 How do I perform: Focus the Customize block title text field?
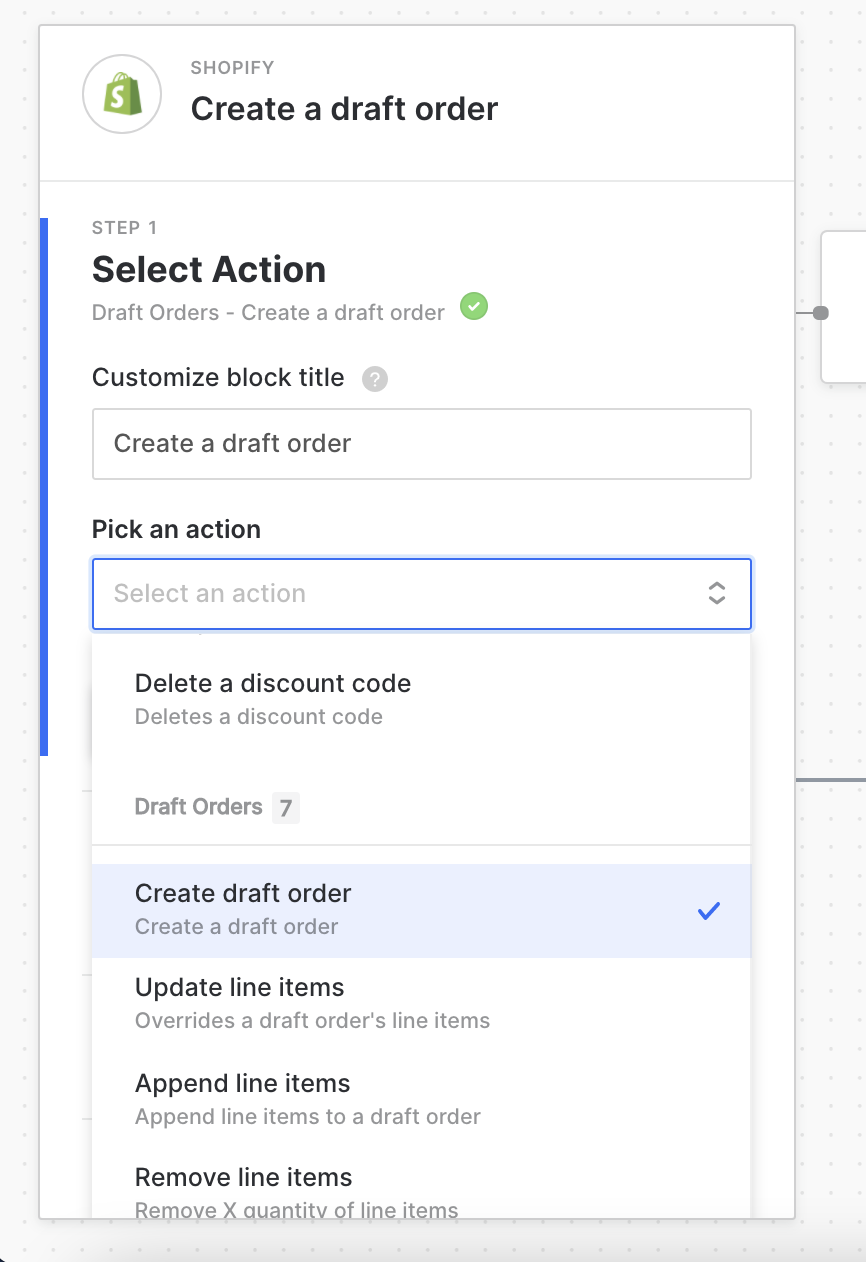click(x=421, y=443)
